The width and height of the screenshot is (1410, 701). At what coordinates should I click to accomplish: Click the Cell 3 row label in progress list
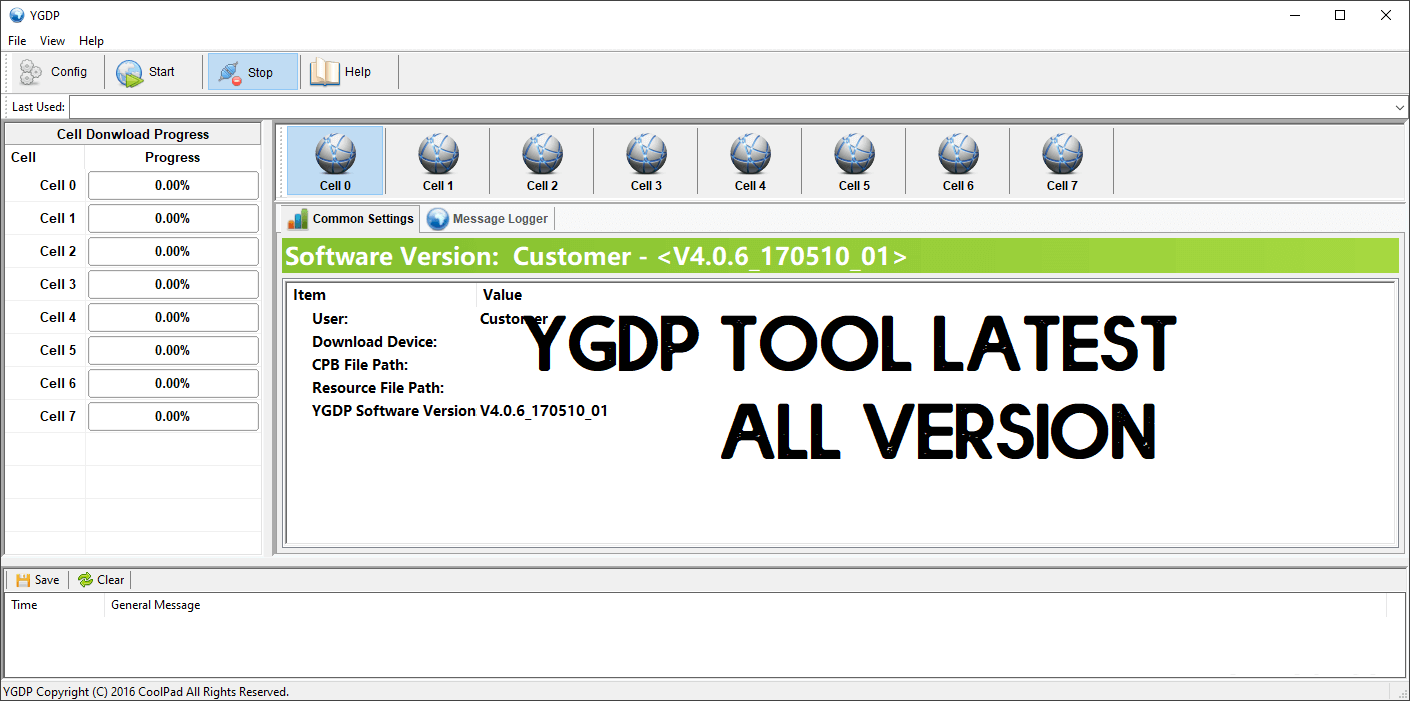pos(58,284)
